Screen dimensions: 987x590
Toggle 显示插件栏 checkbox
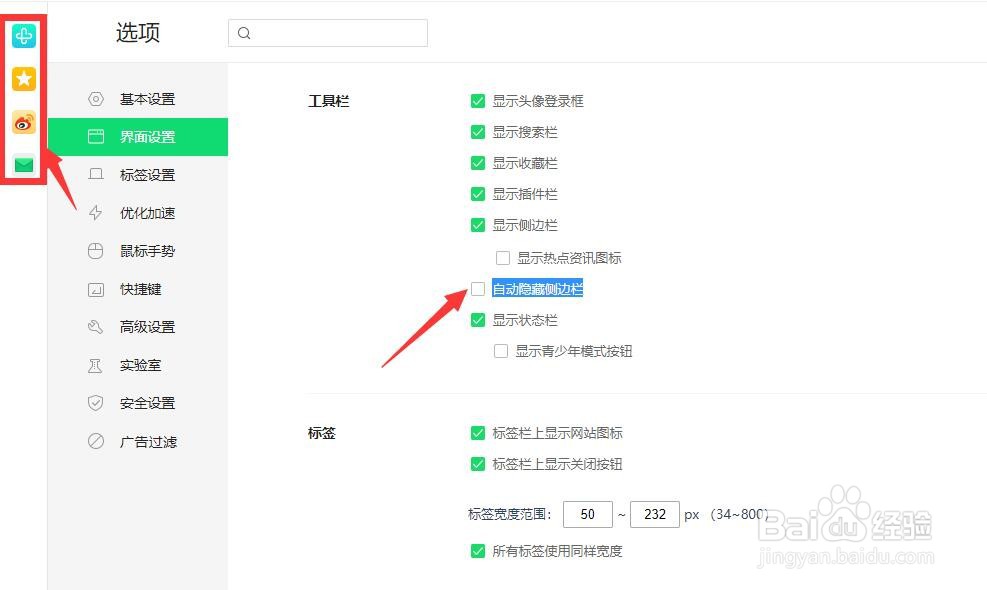pos(478,194)
